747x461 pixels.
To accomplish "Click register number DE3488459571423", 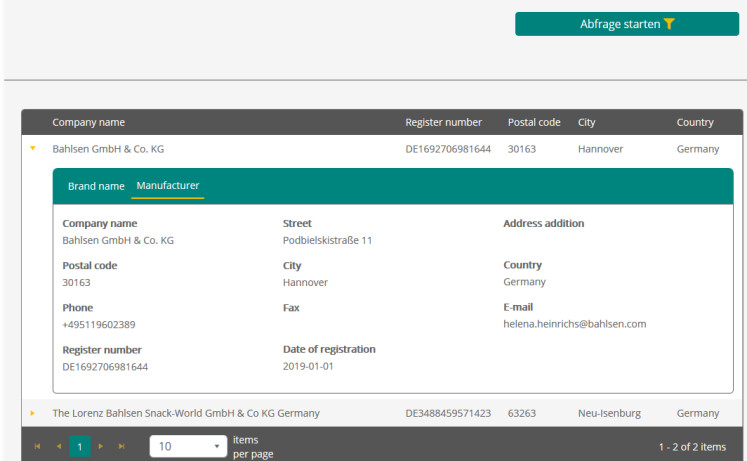I will (448, 413).
